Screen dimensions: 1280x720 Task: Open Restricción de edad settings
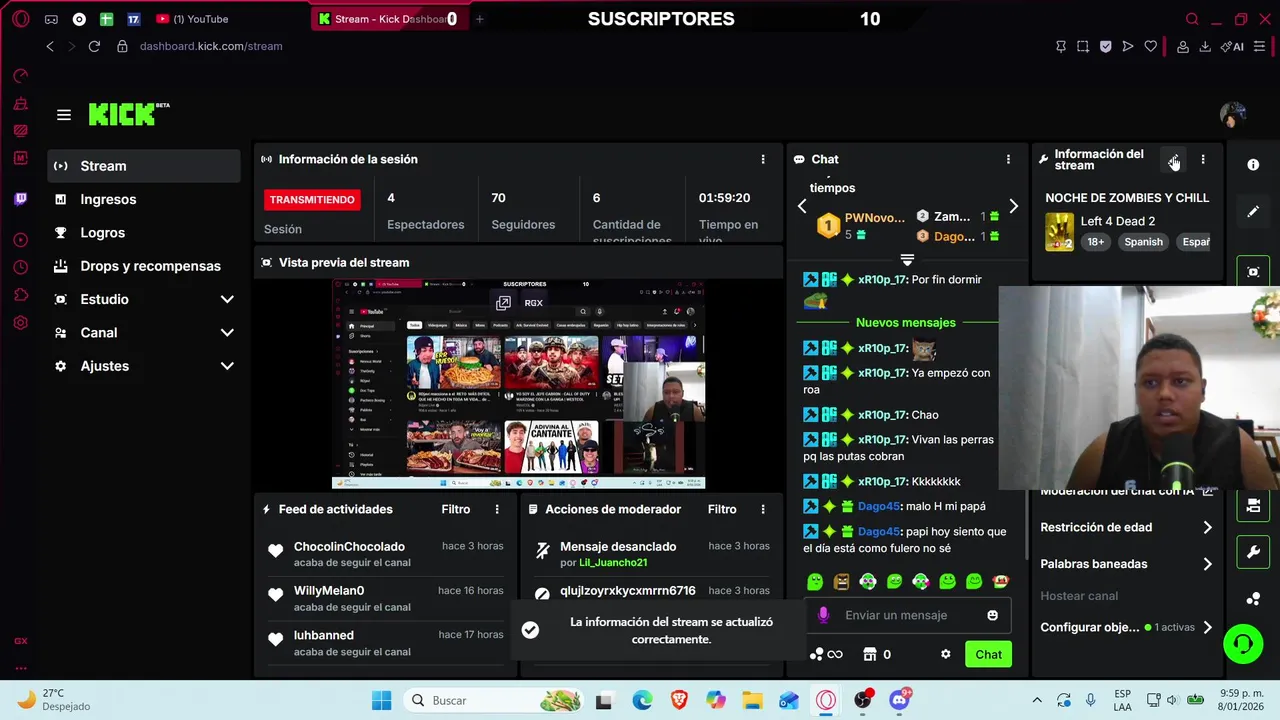(1126, 527)
